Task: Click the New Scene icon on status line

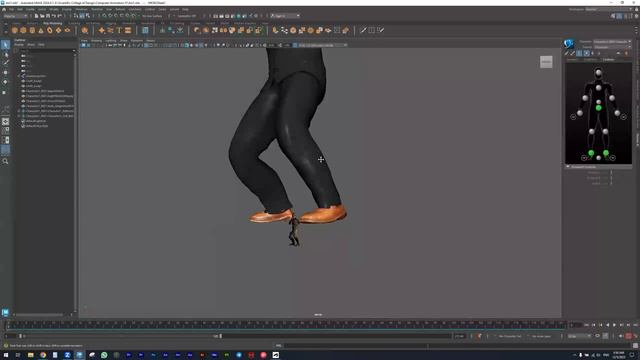Action: coord(36,16)
